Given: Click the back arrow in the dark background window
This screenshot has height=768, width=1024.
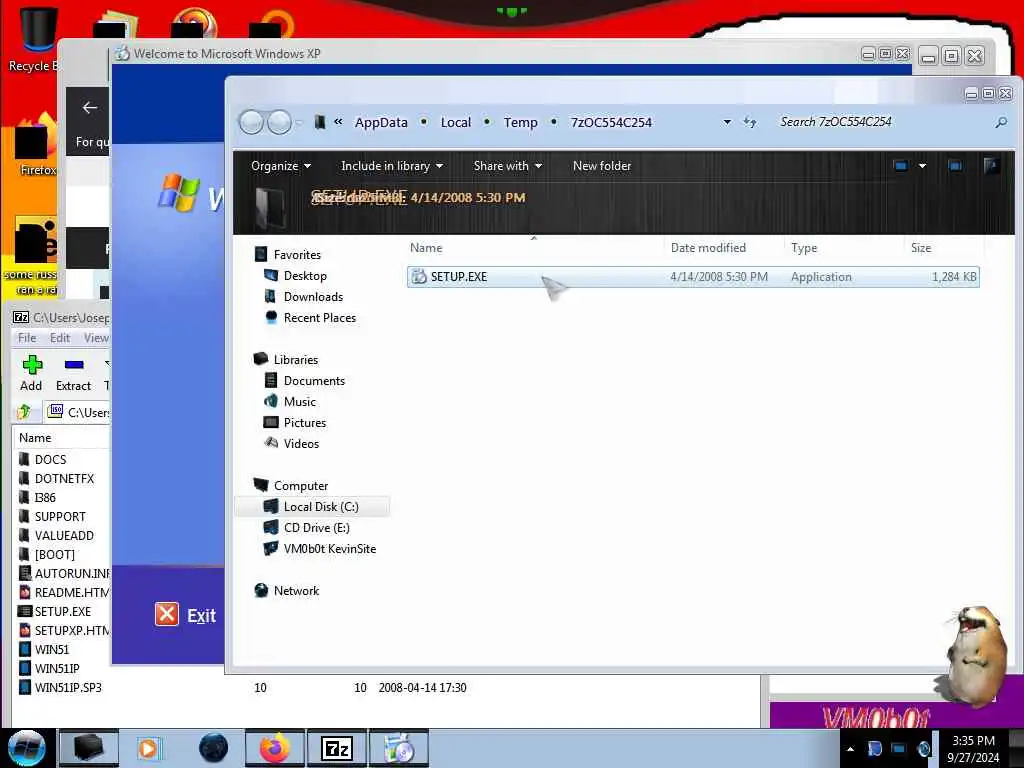Looking at the screenshot, I should [x=89, y=108].
